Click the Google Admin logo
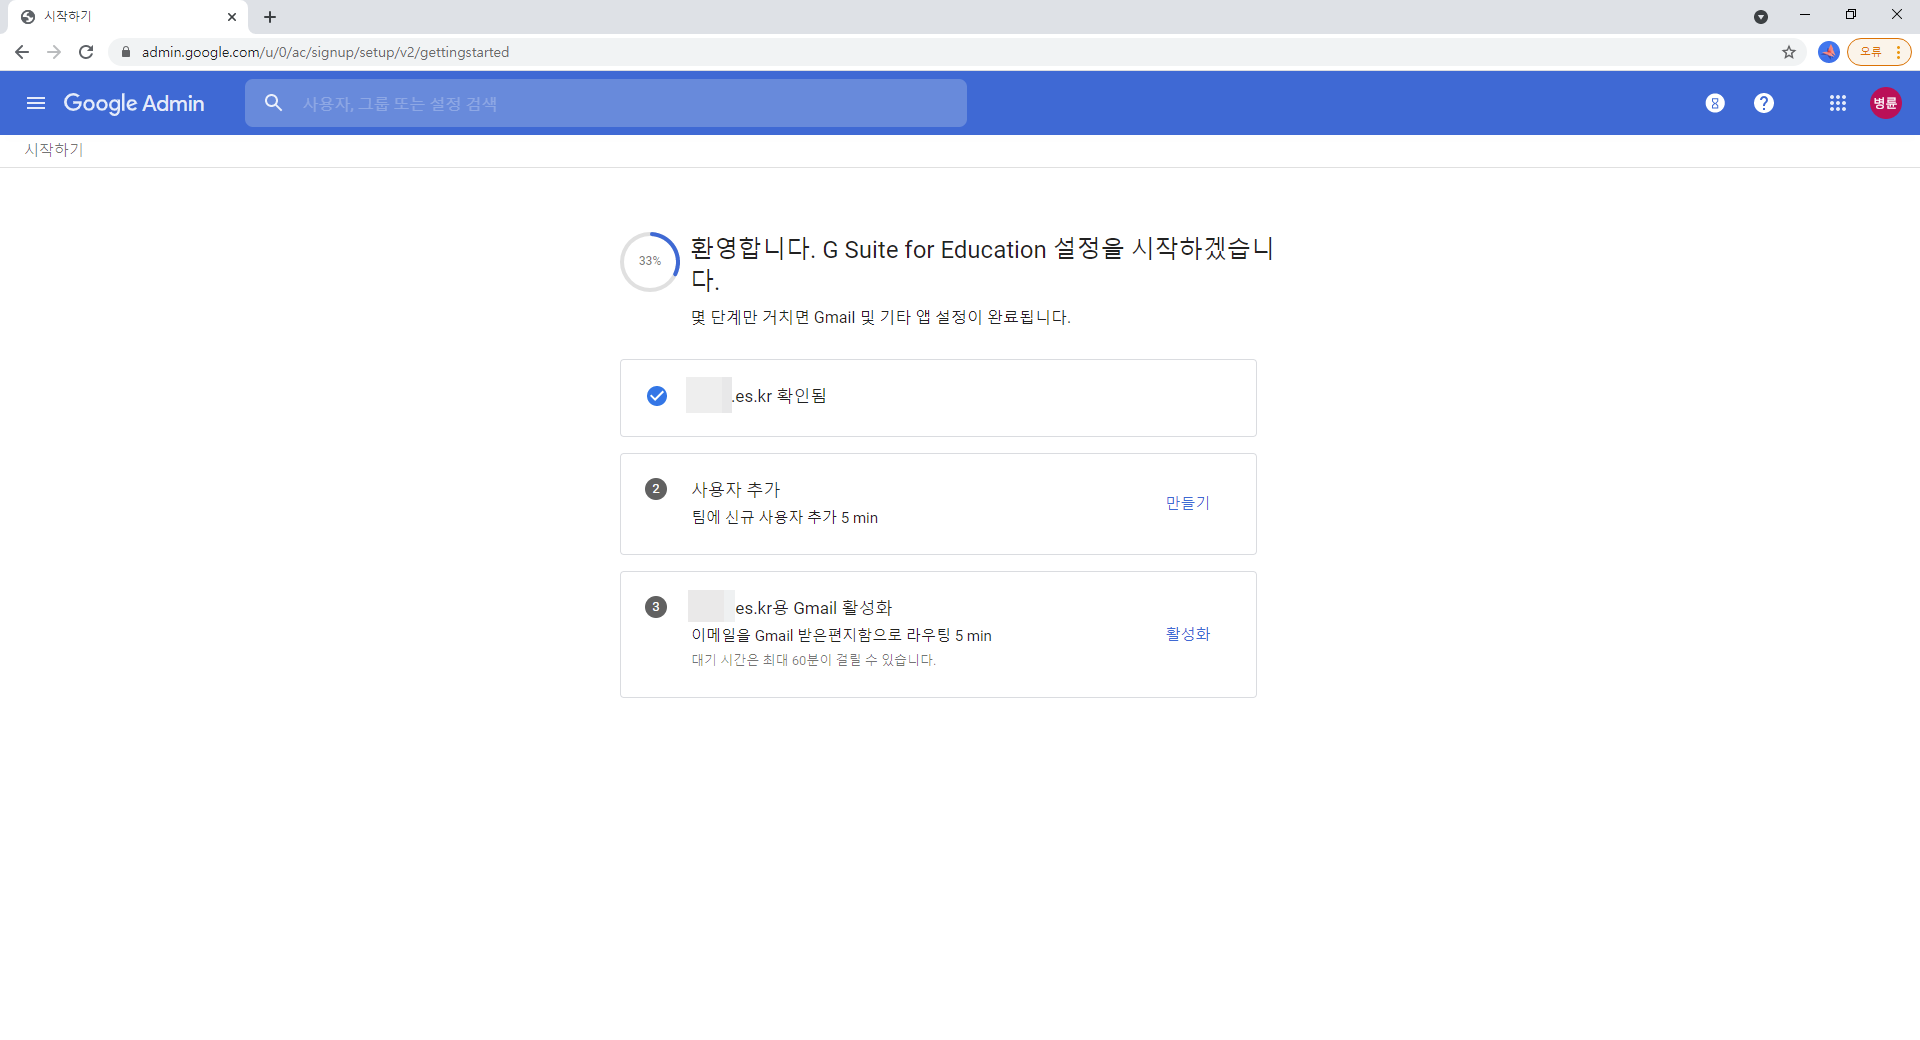The image size is (1920, 1040). (134, 103)
